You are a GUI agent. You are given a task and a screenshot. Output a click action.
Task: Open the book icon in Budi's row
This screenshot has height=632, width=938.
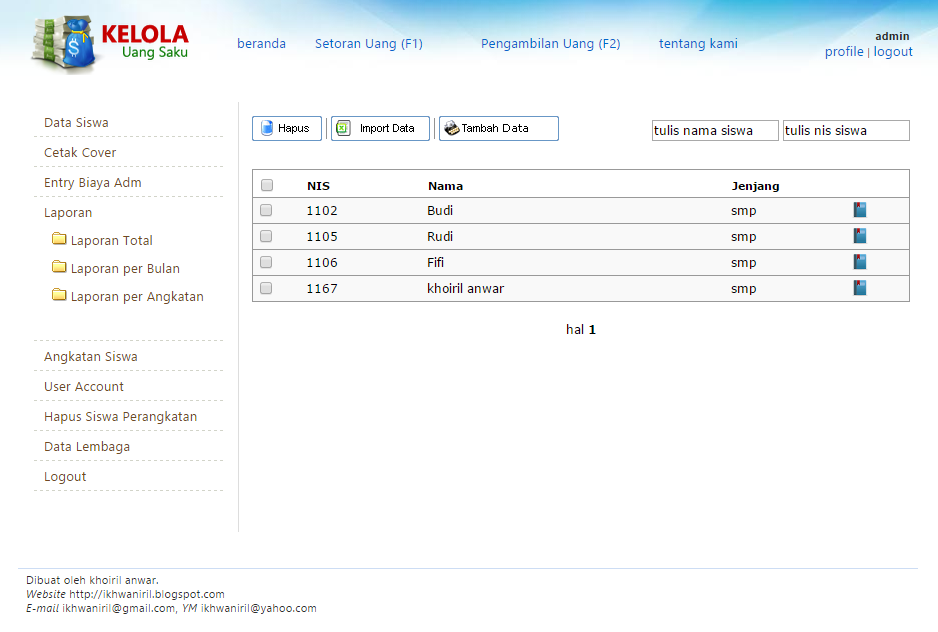click(860, 210)
